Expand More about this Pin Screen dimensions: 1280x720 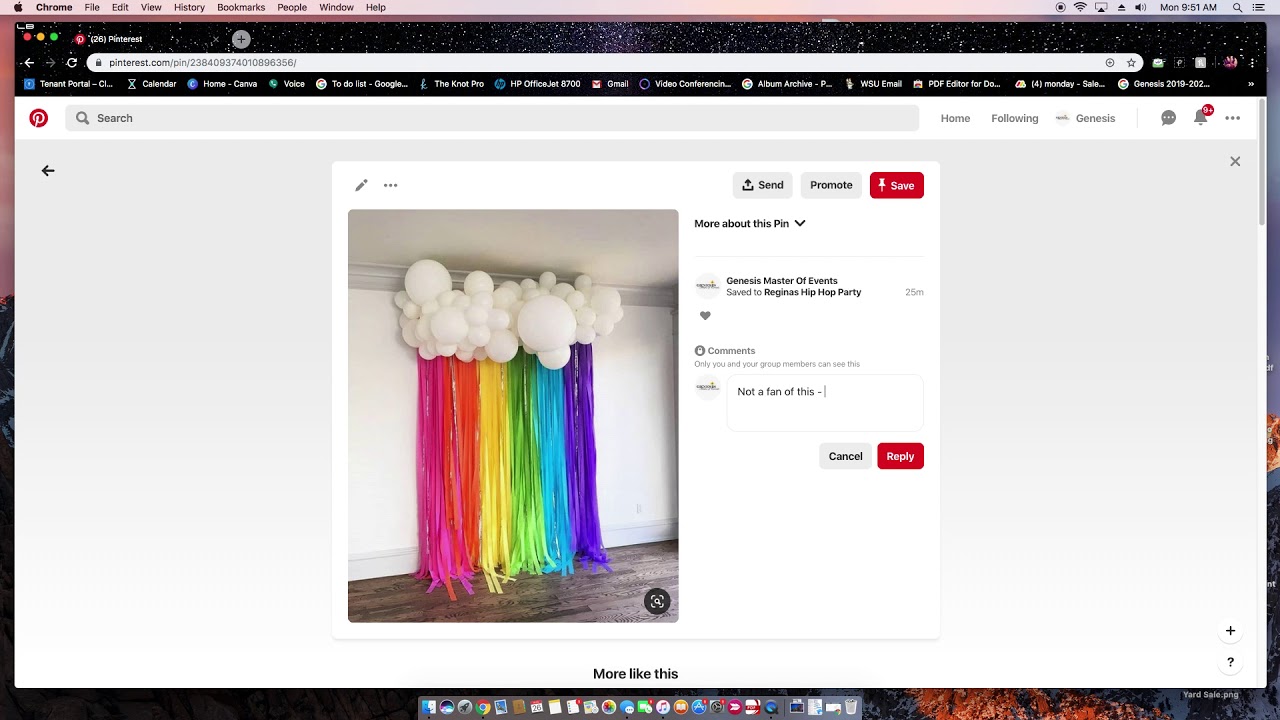pos(750,223)
